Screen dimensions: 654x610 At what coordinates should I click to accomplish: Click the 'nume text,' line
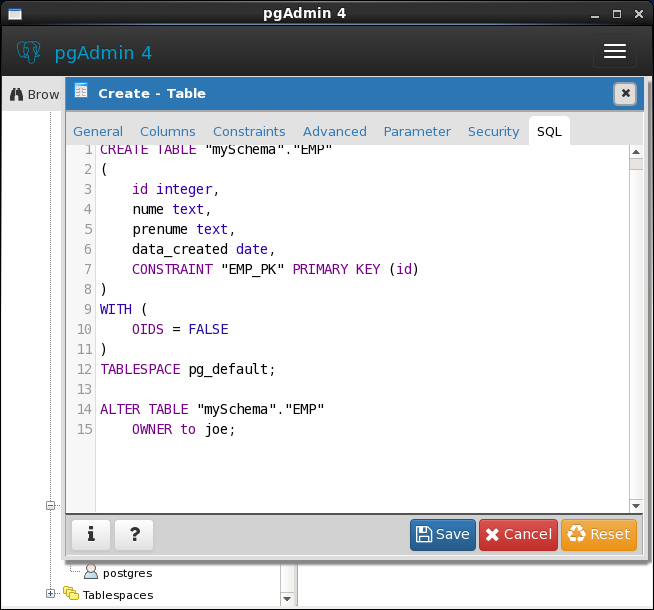(172, 209)
